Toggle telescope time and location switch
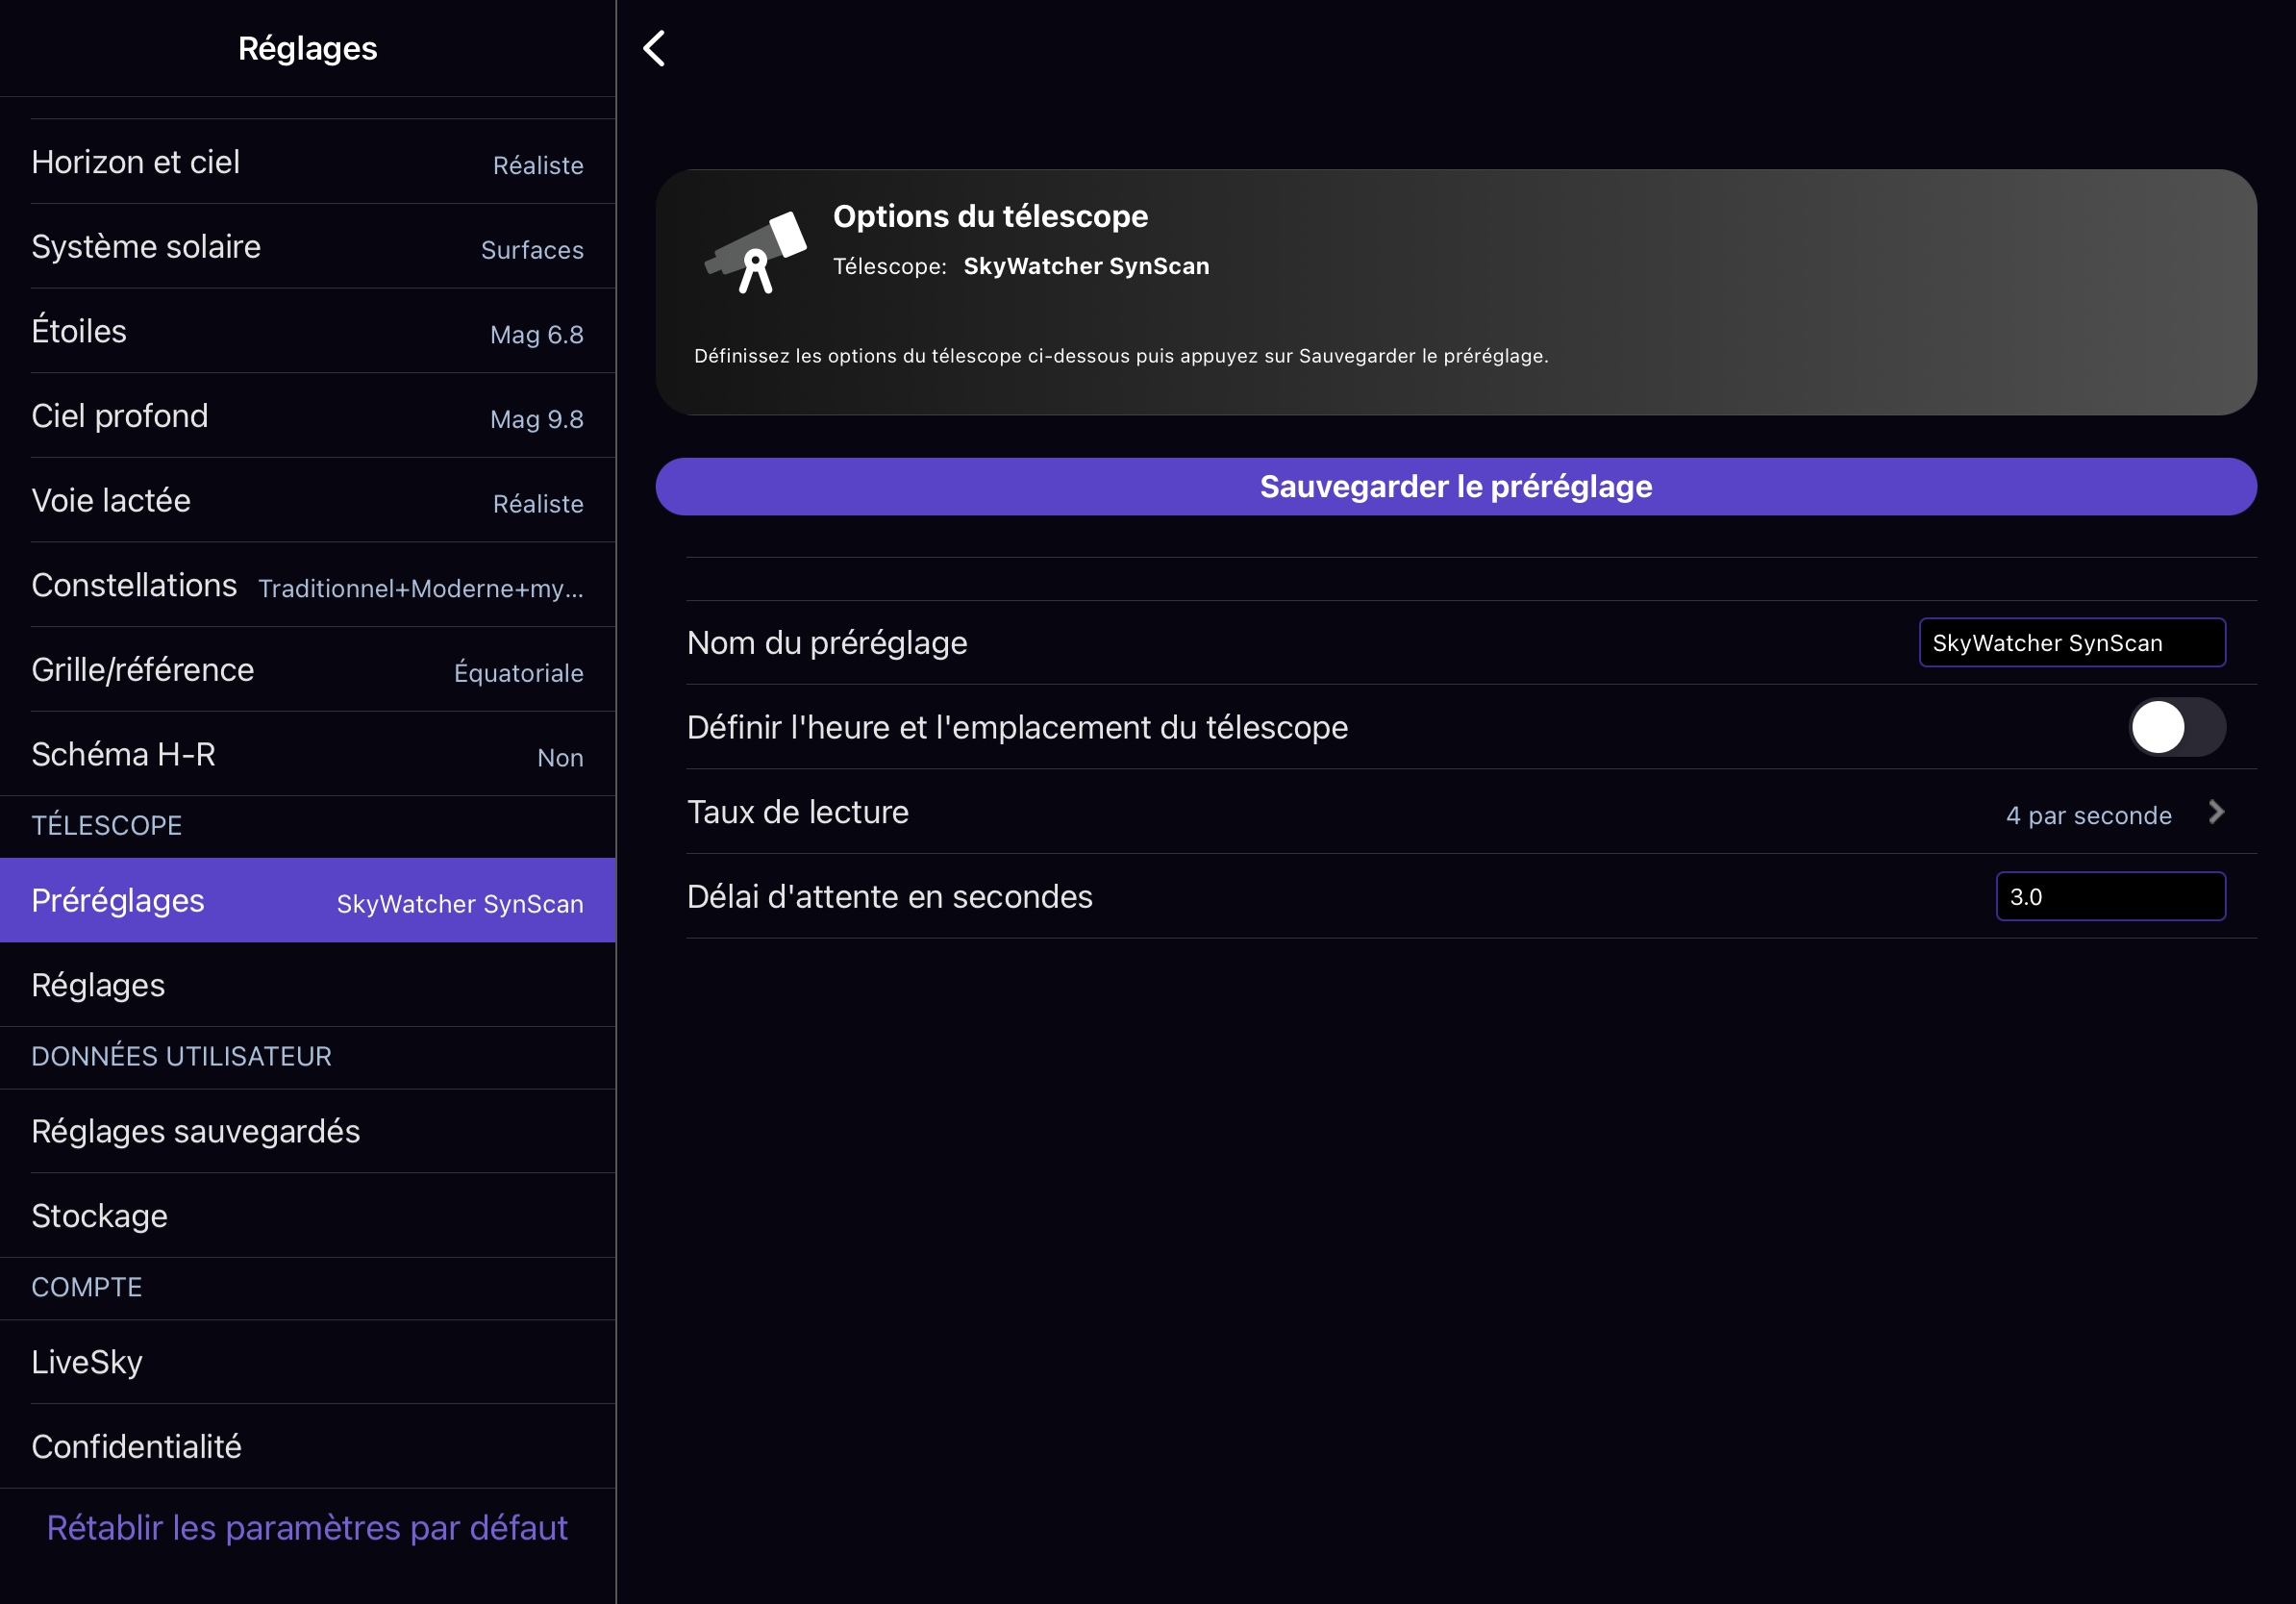The width and height of the screenshot is (2296, 1604). [2176, 727]
